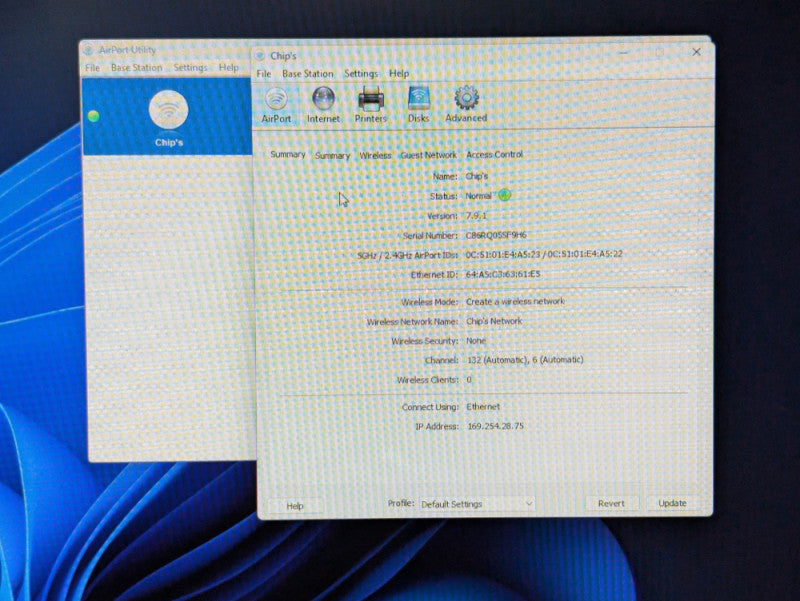Viewport: 800px width, 601px height.
Task: Open the AirPort toolbar section
Action: 276,105
